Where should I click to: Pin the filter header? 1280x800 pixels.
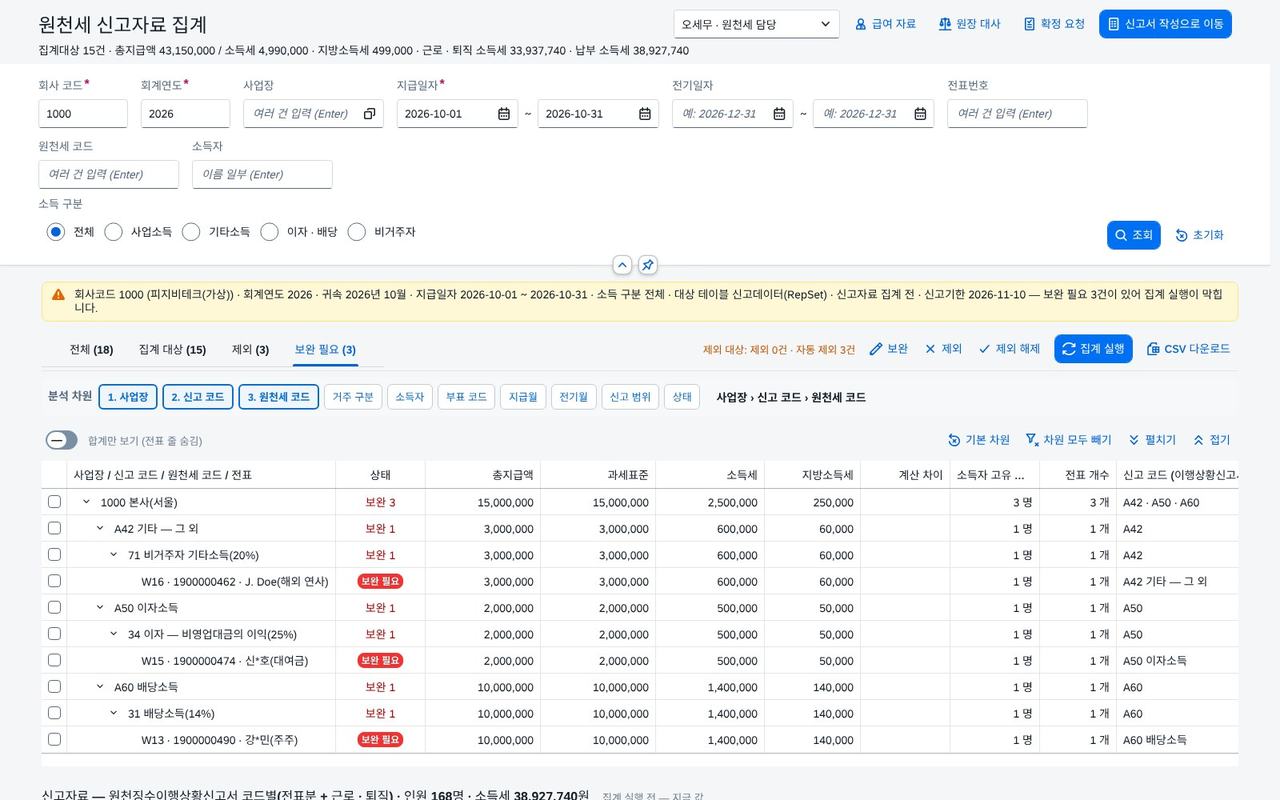coord(648,265)
